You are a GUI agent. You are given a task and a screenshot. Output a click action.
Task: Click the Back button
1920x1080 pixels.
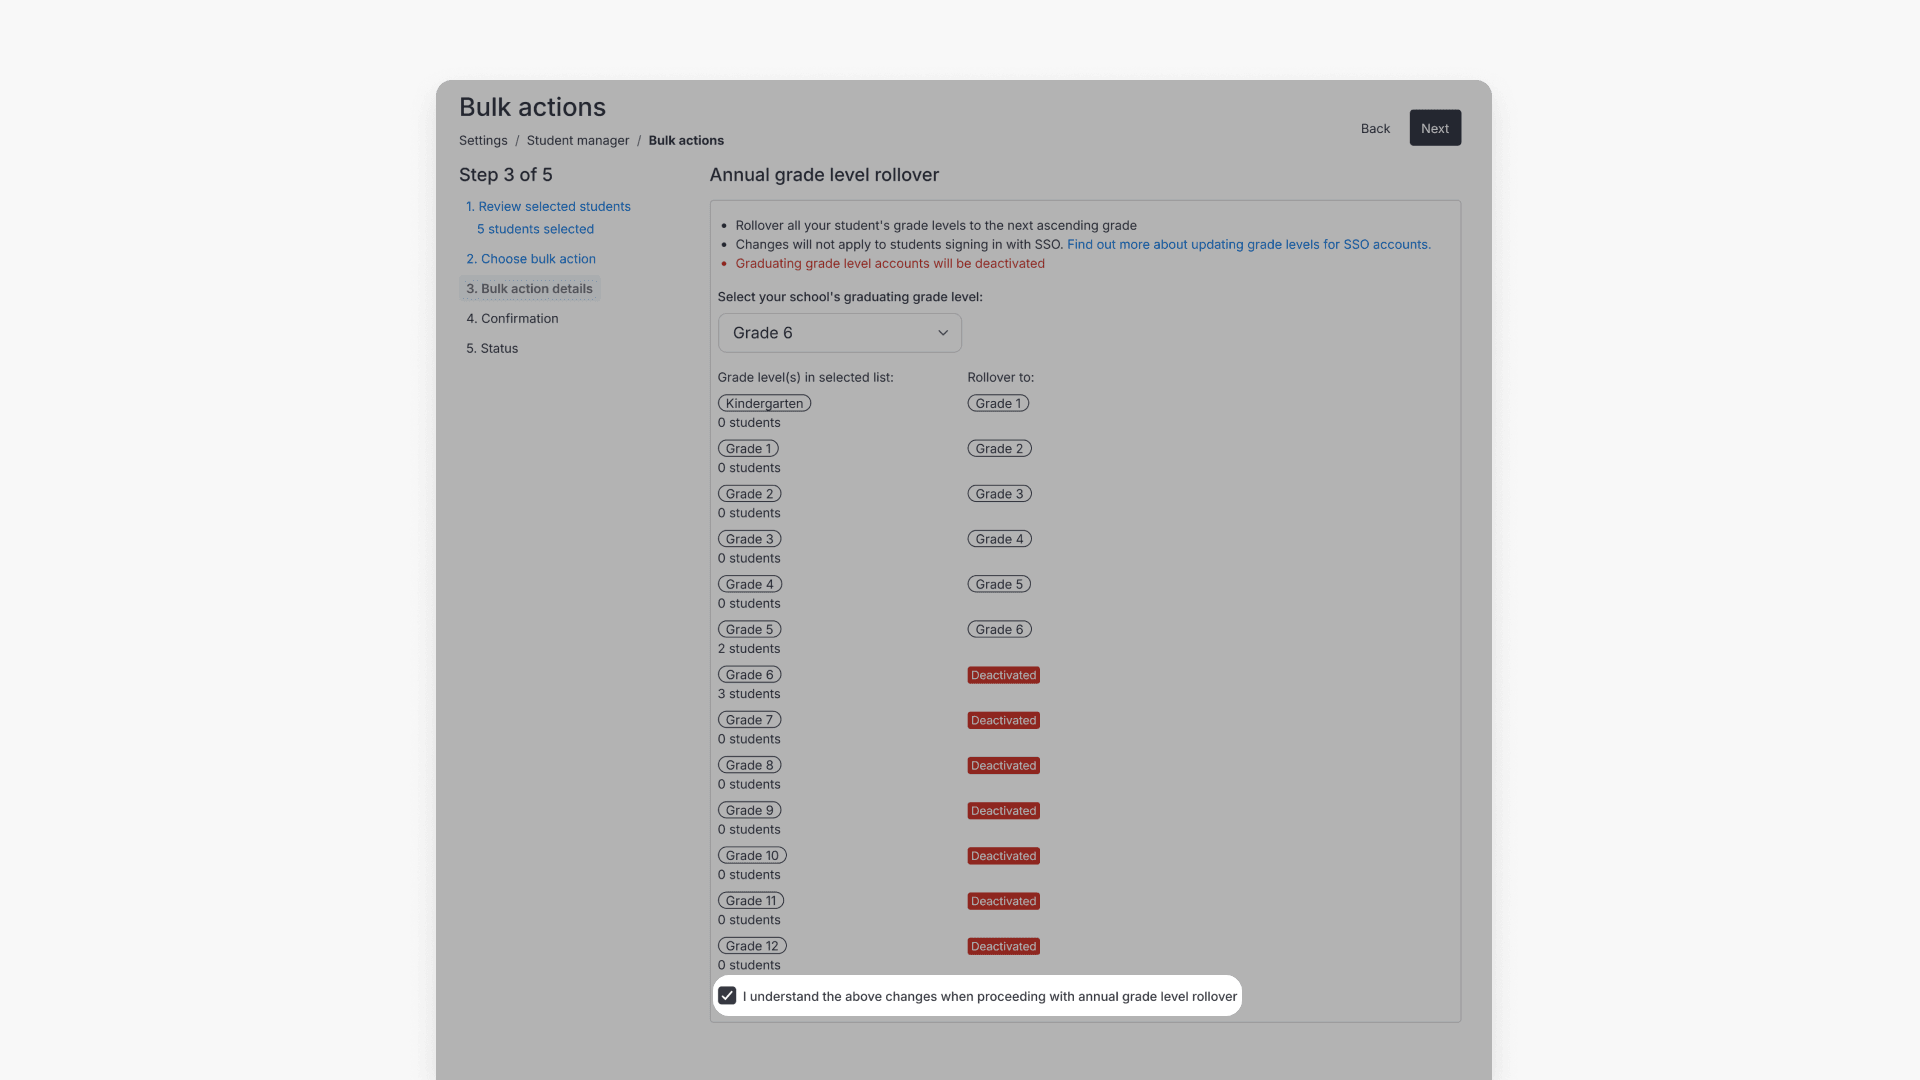[x=1374, y=128]
